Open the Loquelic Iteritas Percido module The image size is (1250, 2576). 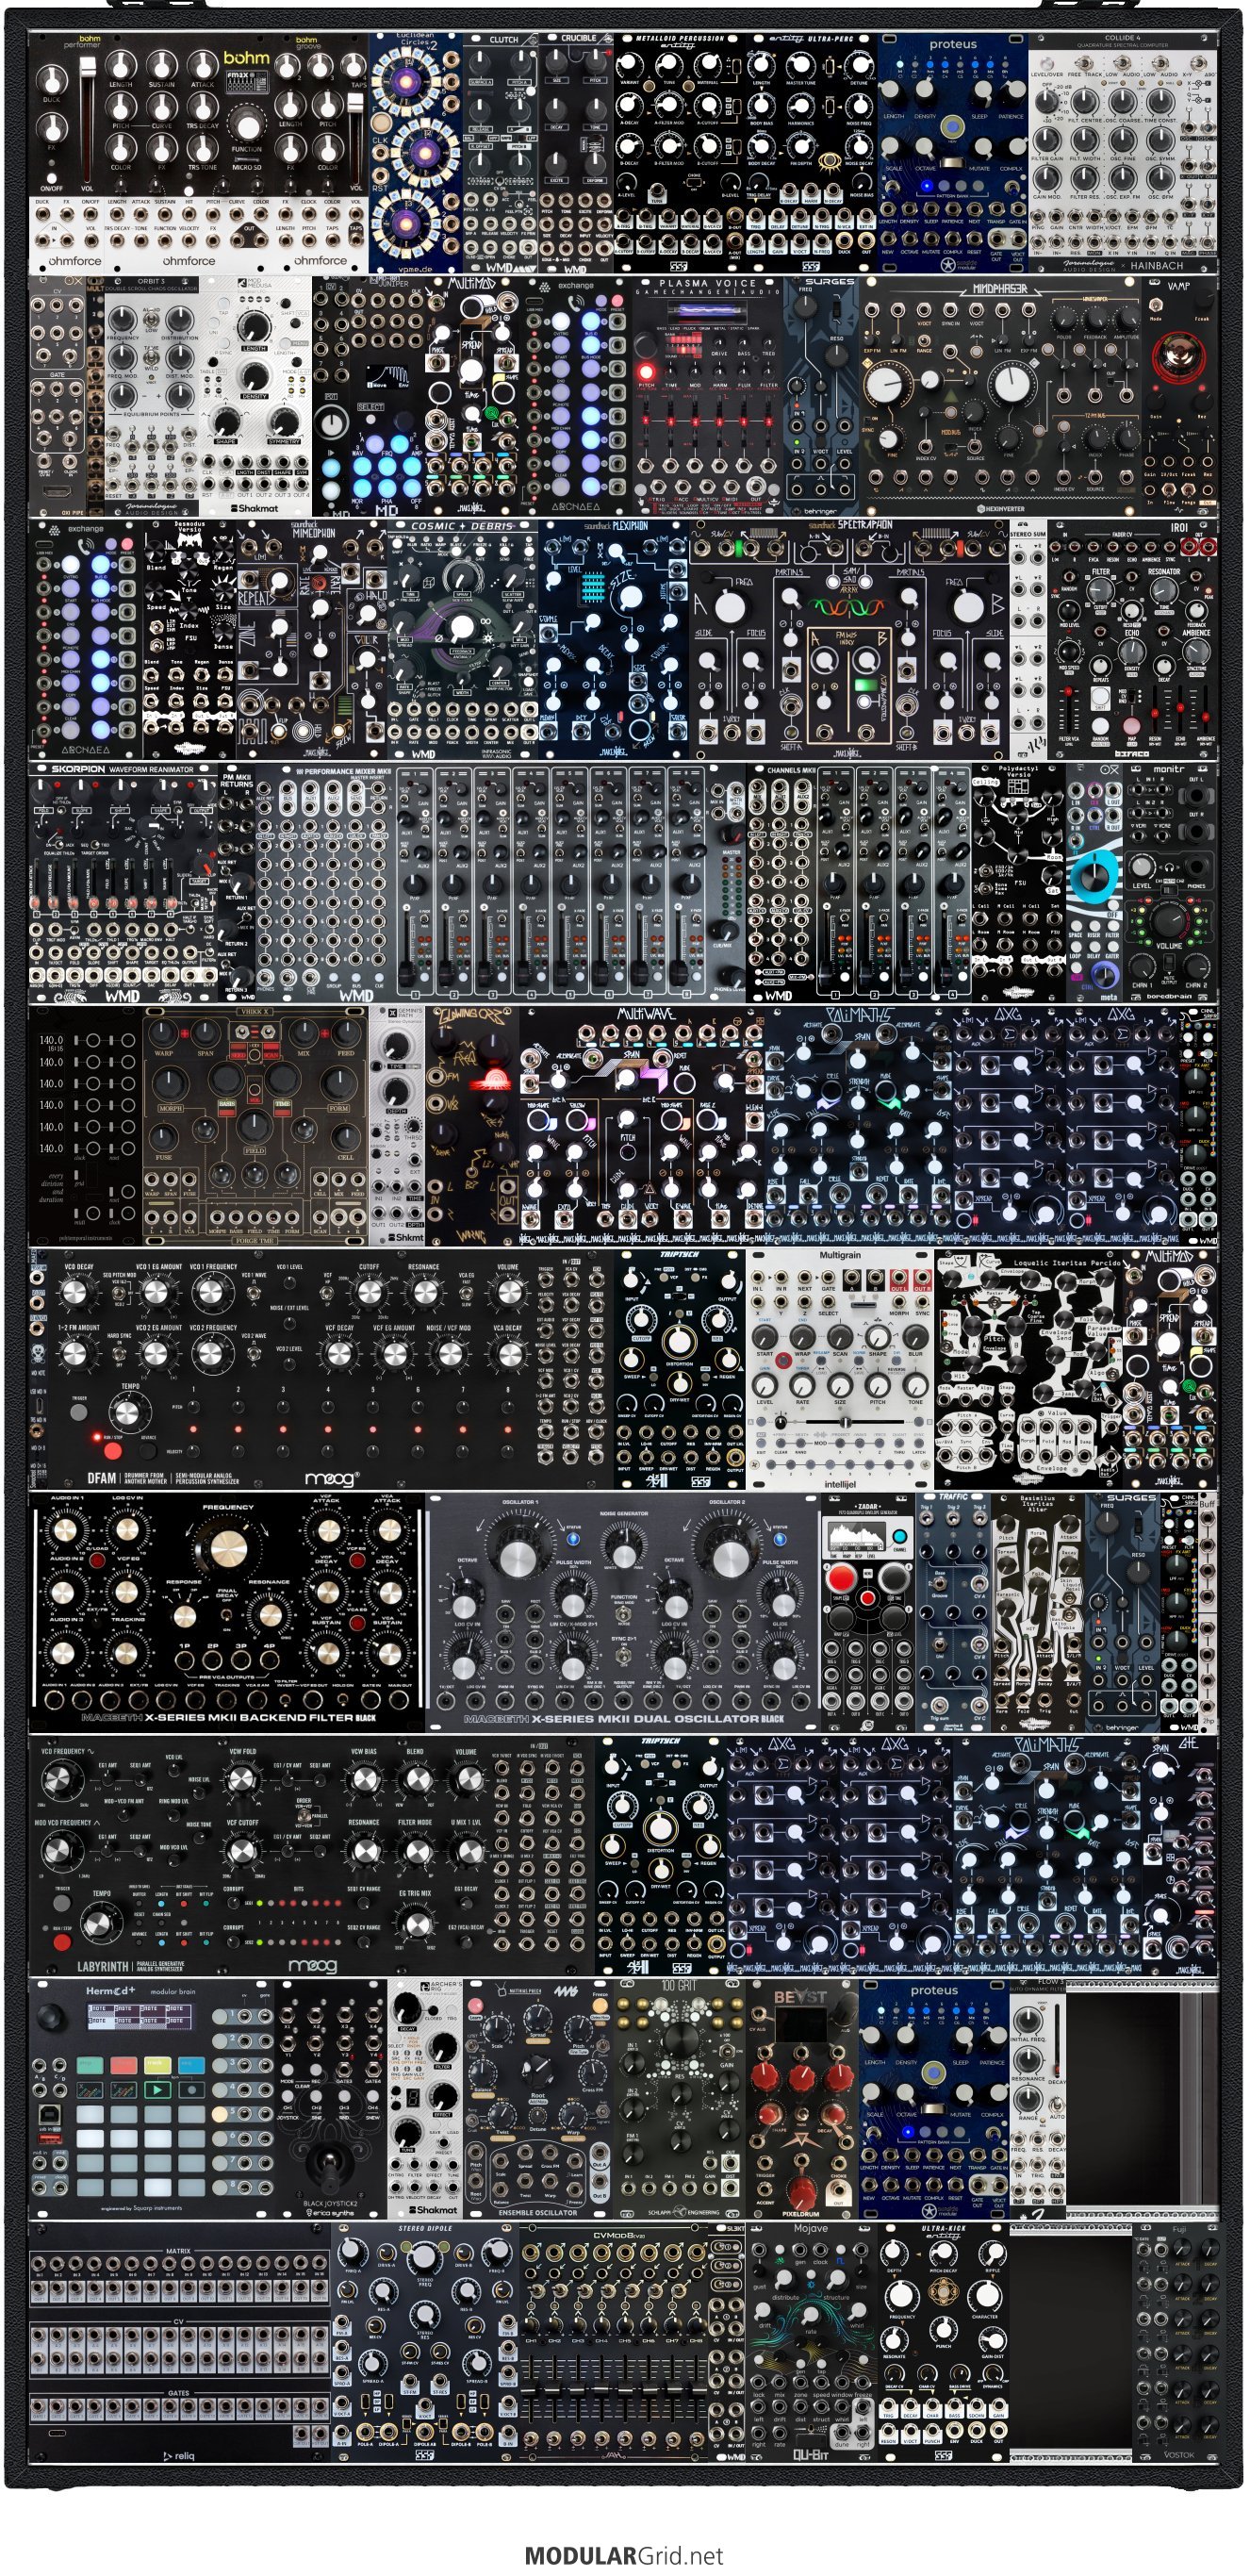click(1028, 1370)
